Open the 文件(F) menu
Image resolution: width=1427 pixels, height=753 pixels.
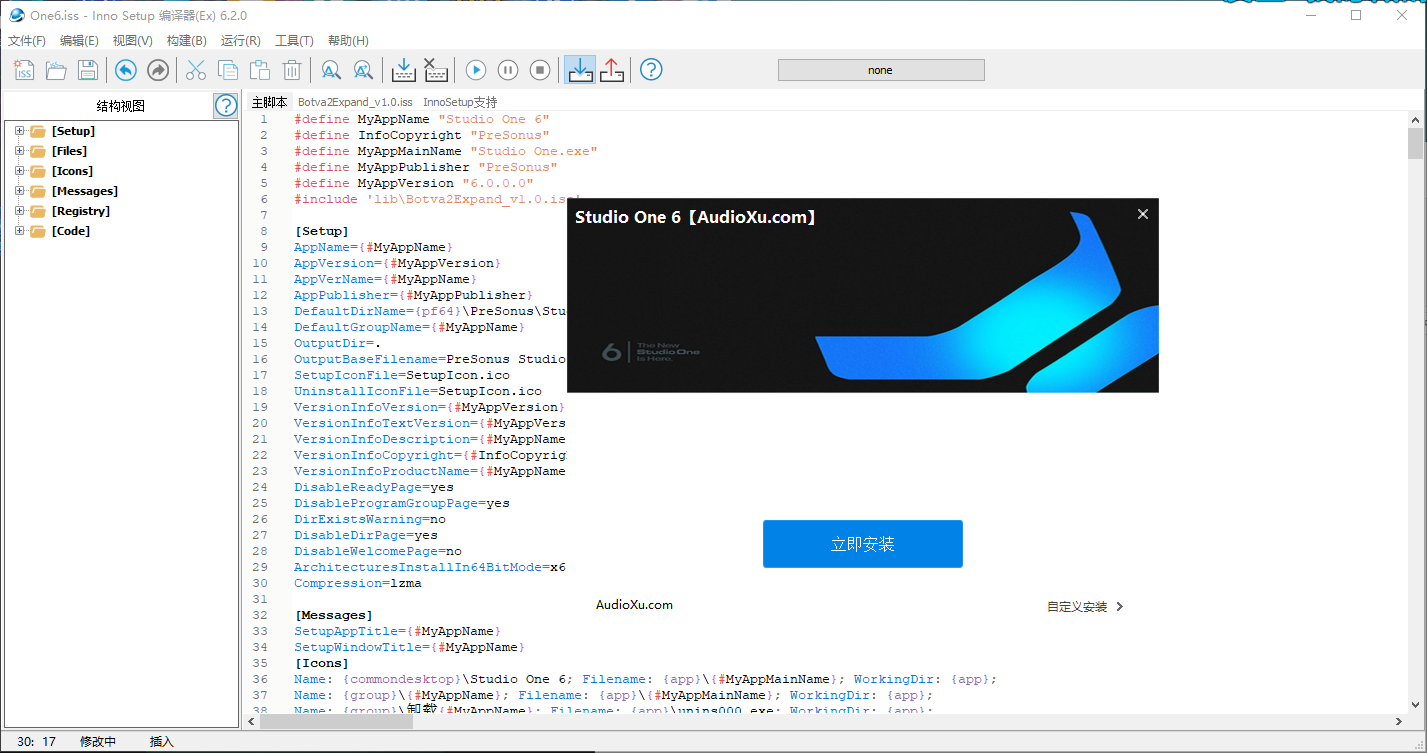click(x=27, y=41)
